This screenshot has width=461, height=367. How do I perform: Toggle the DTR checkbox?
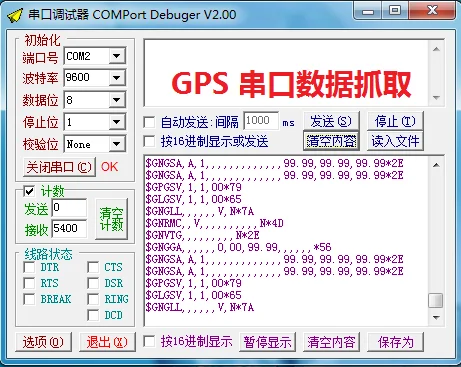tap(29, 267)
